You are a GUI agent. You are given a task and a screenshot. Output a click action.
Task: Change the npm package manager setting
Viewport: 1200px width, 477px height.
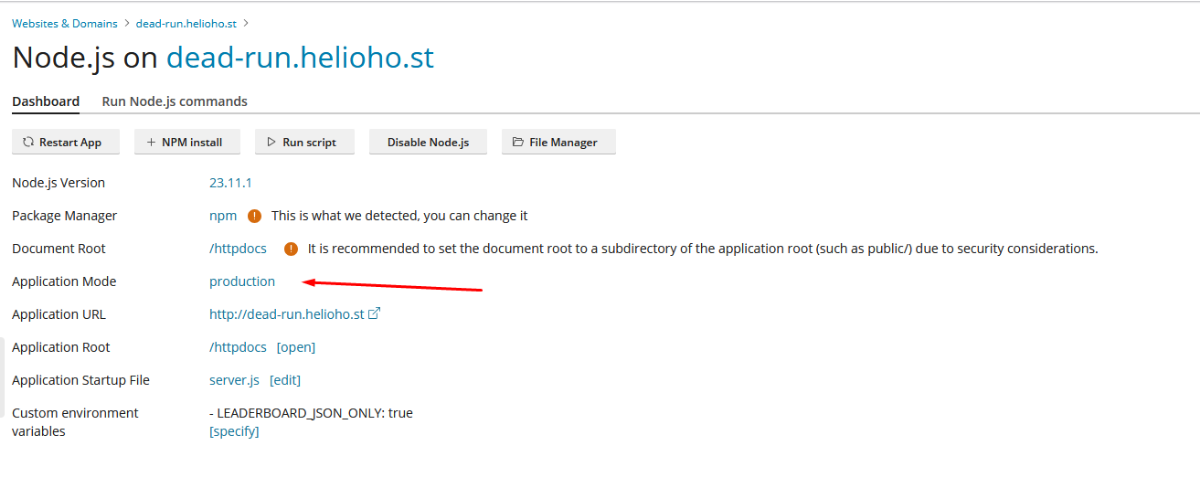tap(223, 216)
